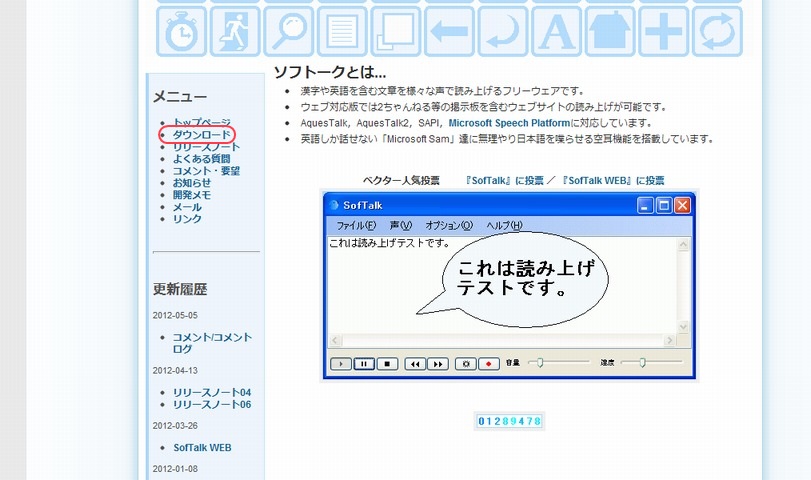811x480 pixels.
Task: Click the circular refresh arrows icon
Action: click(x=717, y=31)
